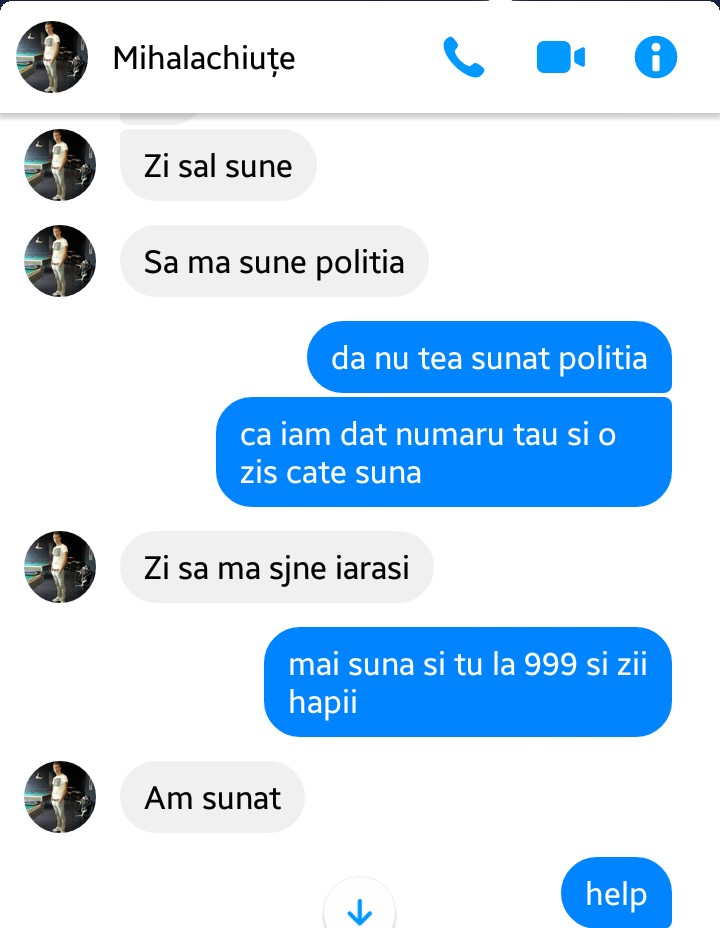Tap the contact name Mihalachiuțe

tap(204, 58)
